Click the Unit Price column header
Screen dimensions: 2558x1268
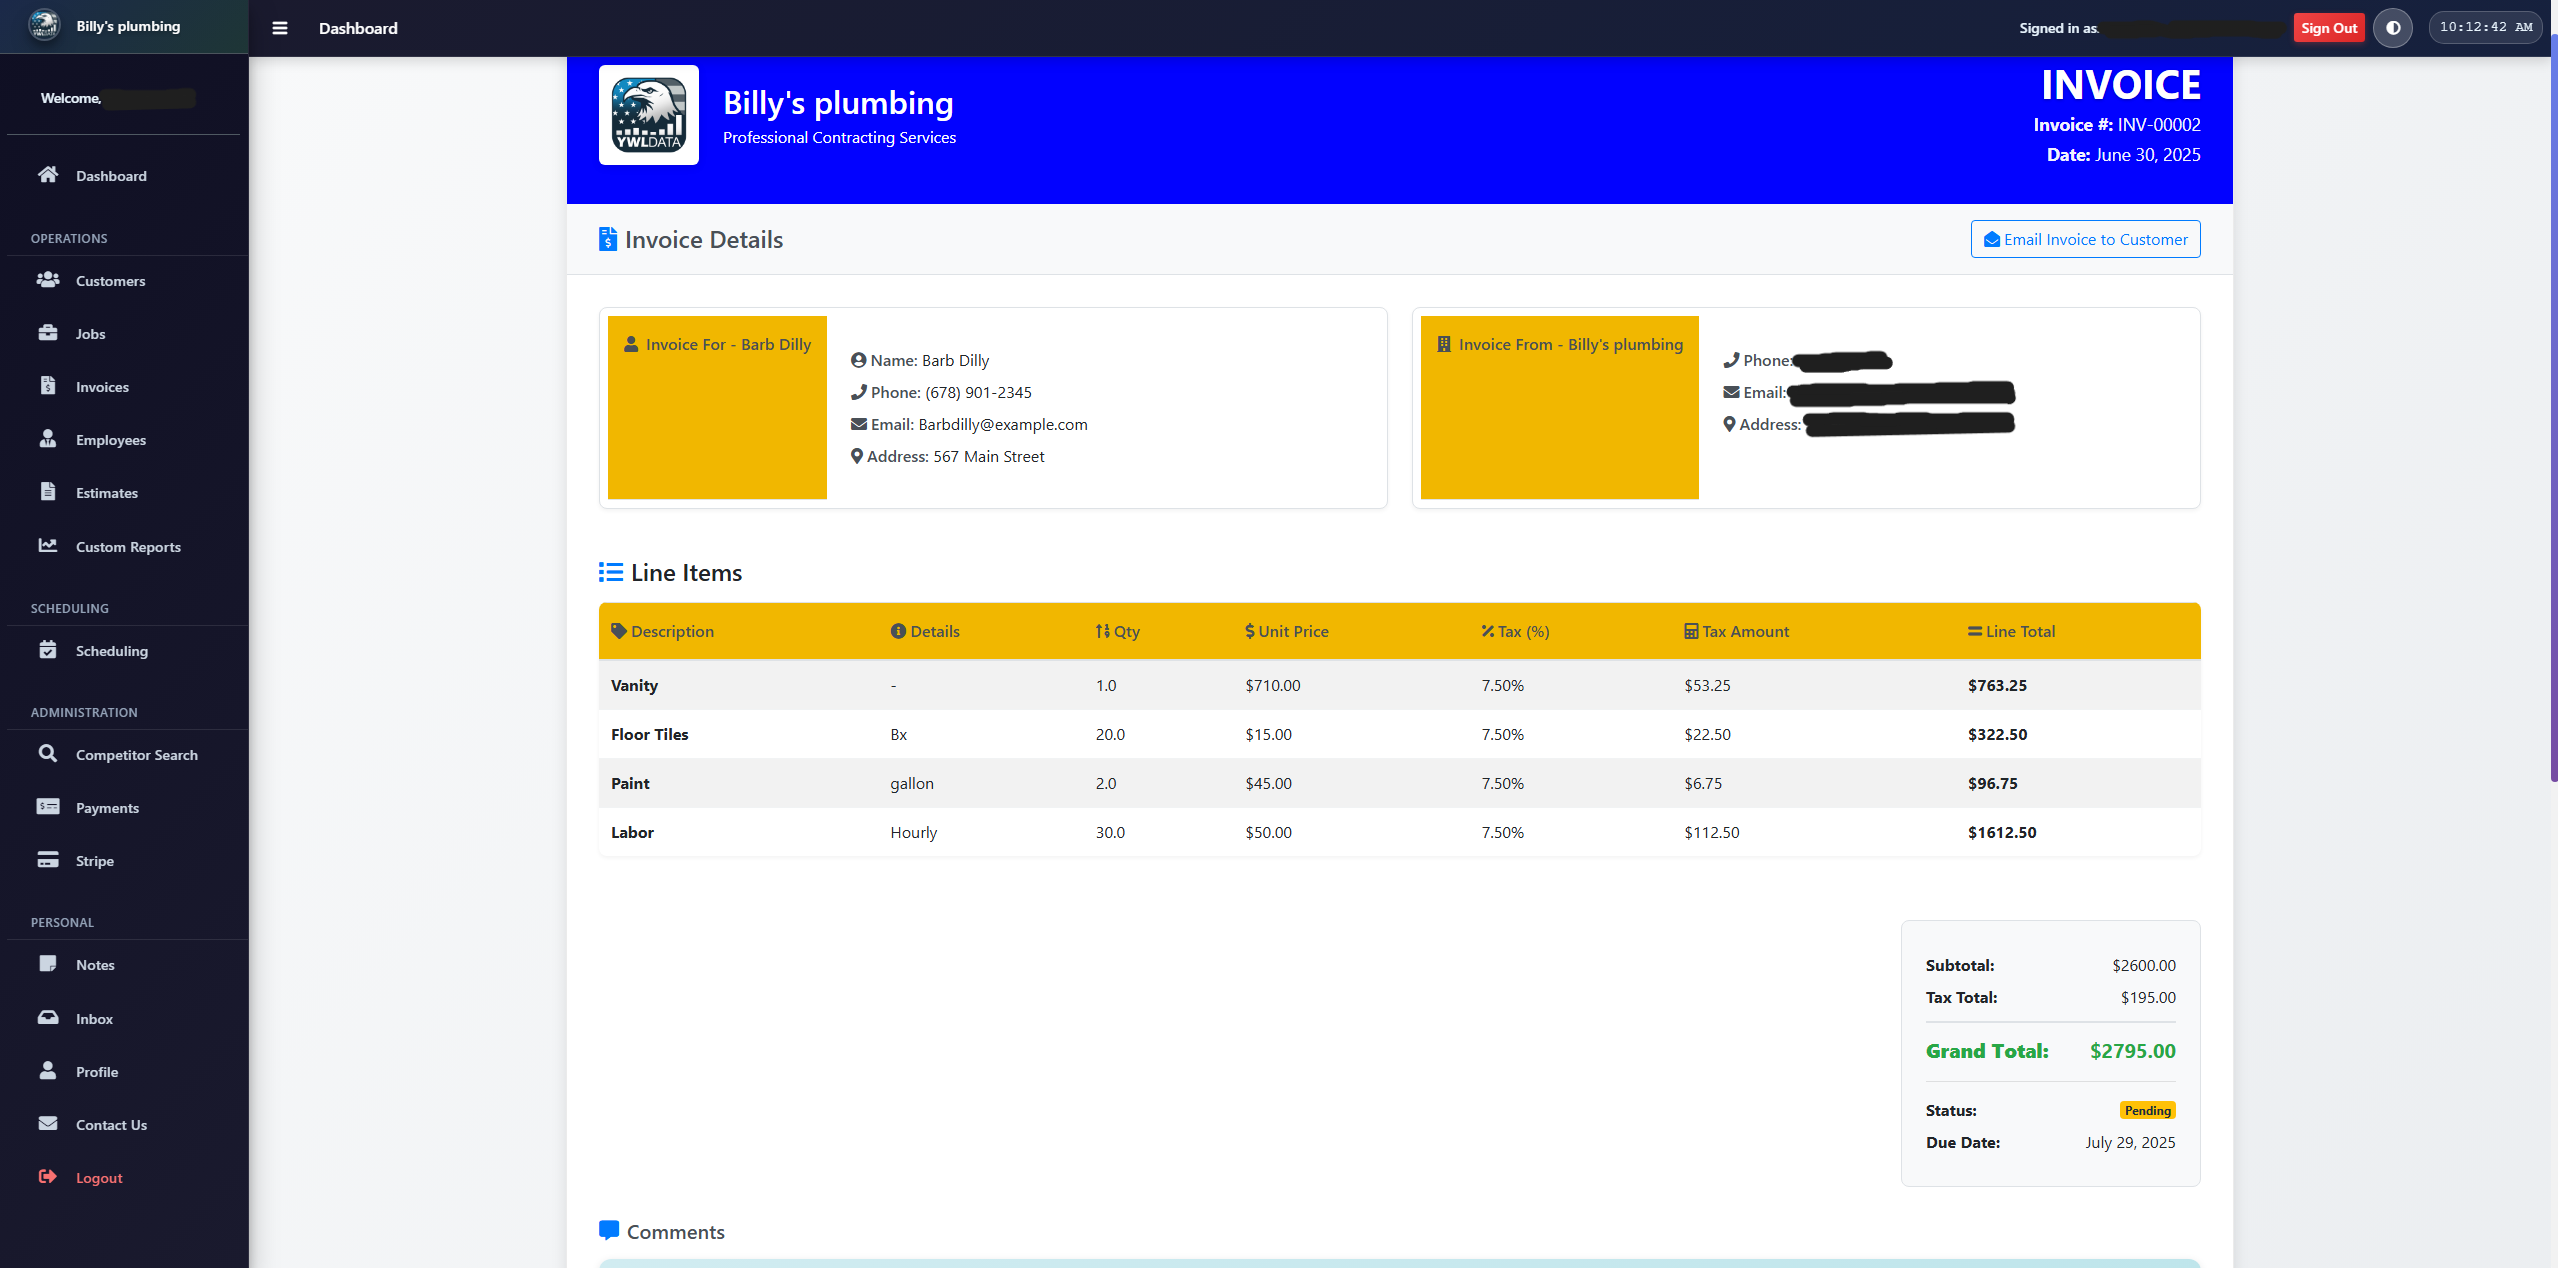point(1286,632)
